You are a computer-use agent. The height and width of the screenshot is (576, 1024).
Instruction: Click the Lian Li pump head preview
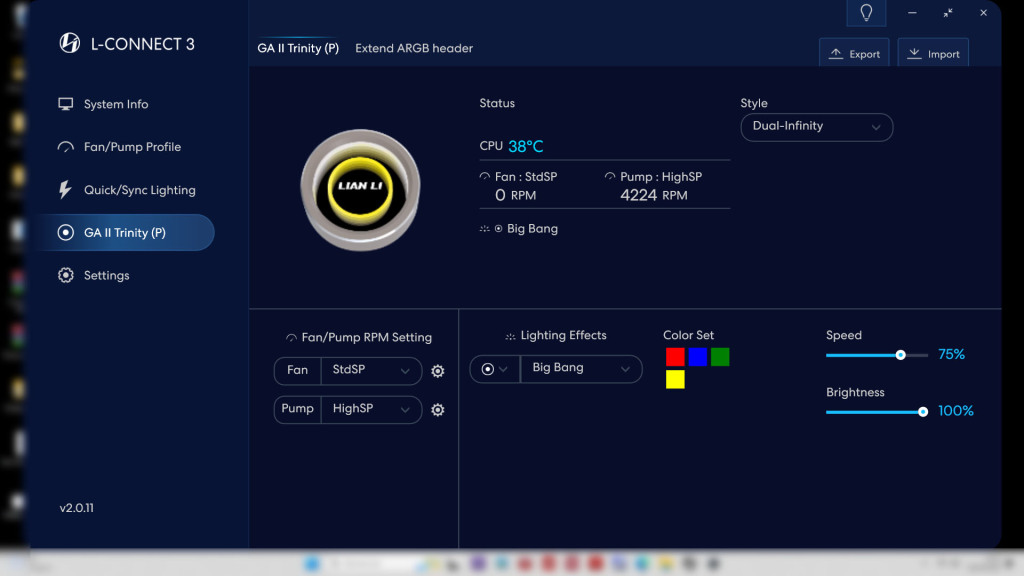pos(360,190)
